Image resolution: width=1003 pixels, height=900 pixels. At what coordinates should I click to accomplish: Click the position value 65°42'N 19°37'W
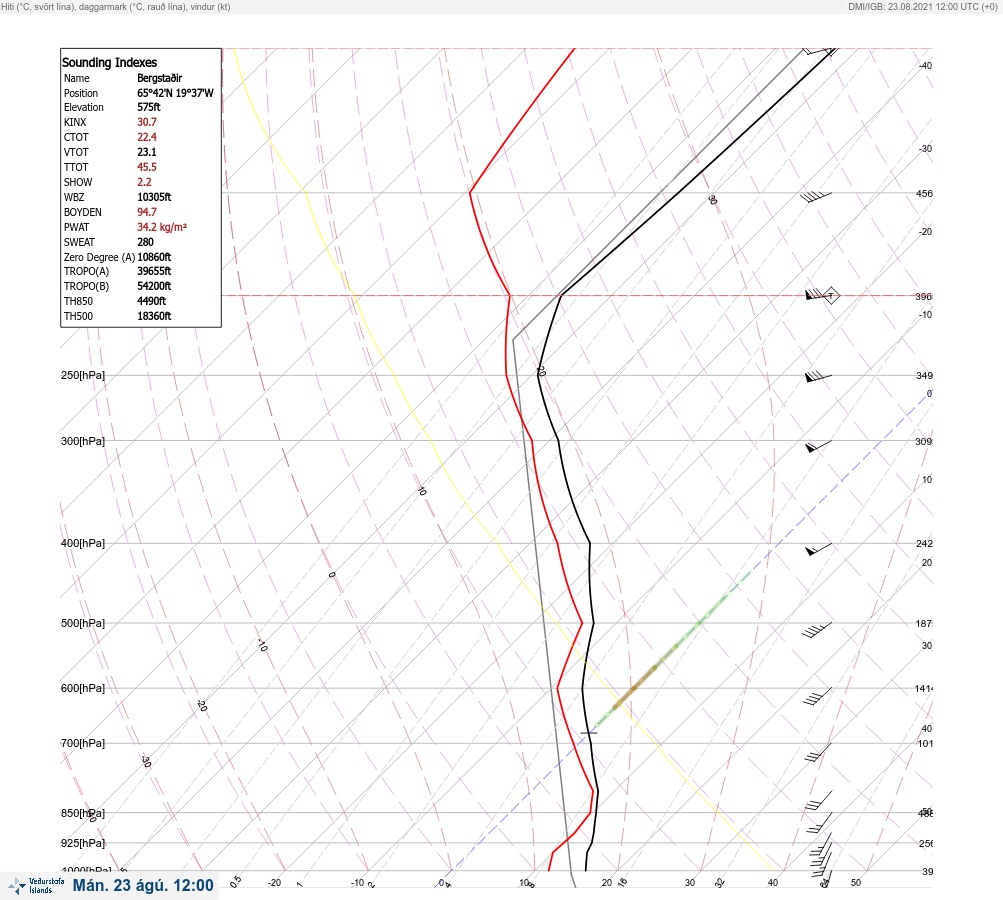175,93
